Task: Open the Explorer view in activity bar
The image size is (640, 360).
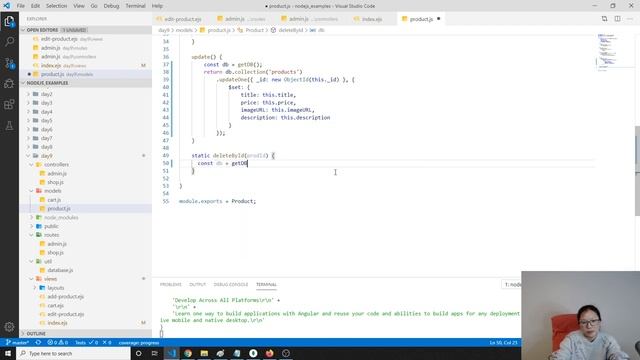Action: coord(9,21)
